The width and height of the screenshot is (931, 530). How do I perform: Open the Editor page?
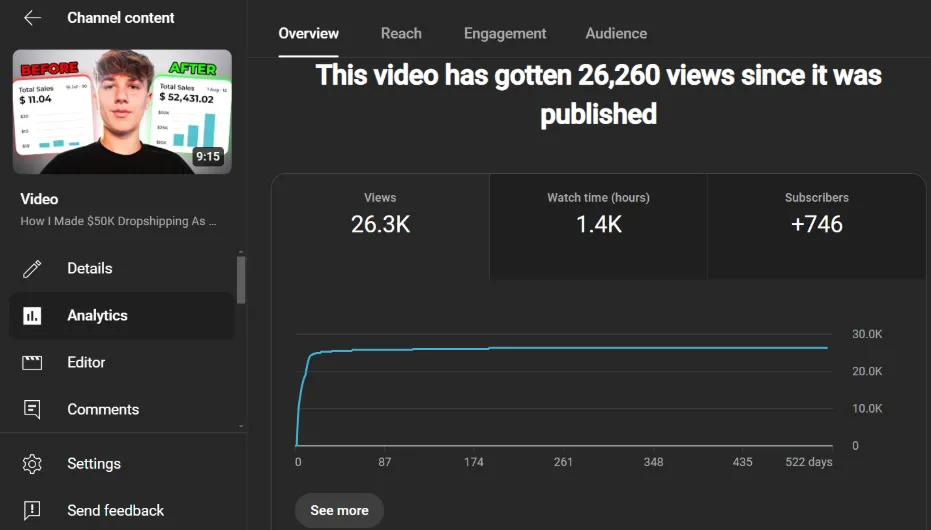(x=122, y=363)
